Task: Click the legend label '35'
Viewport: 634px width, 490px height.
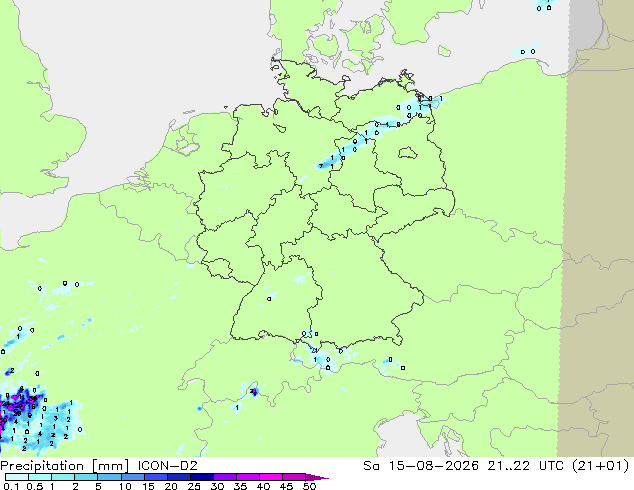Action: click(x=240, y=486)
